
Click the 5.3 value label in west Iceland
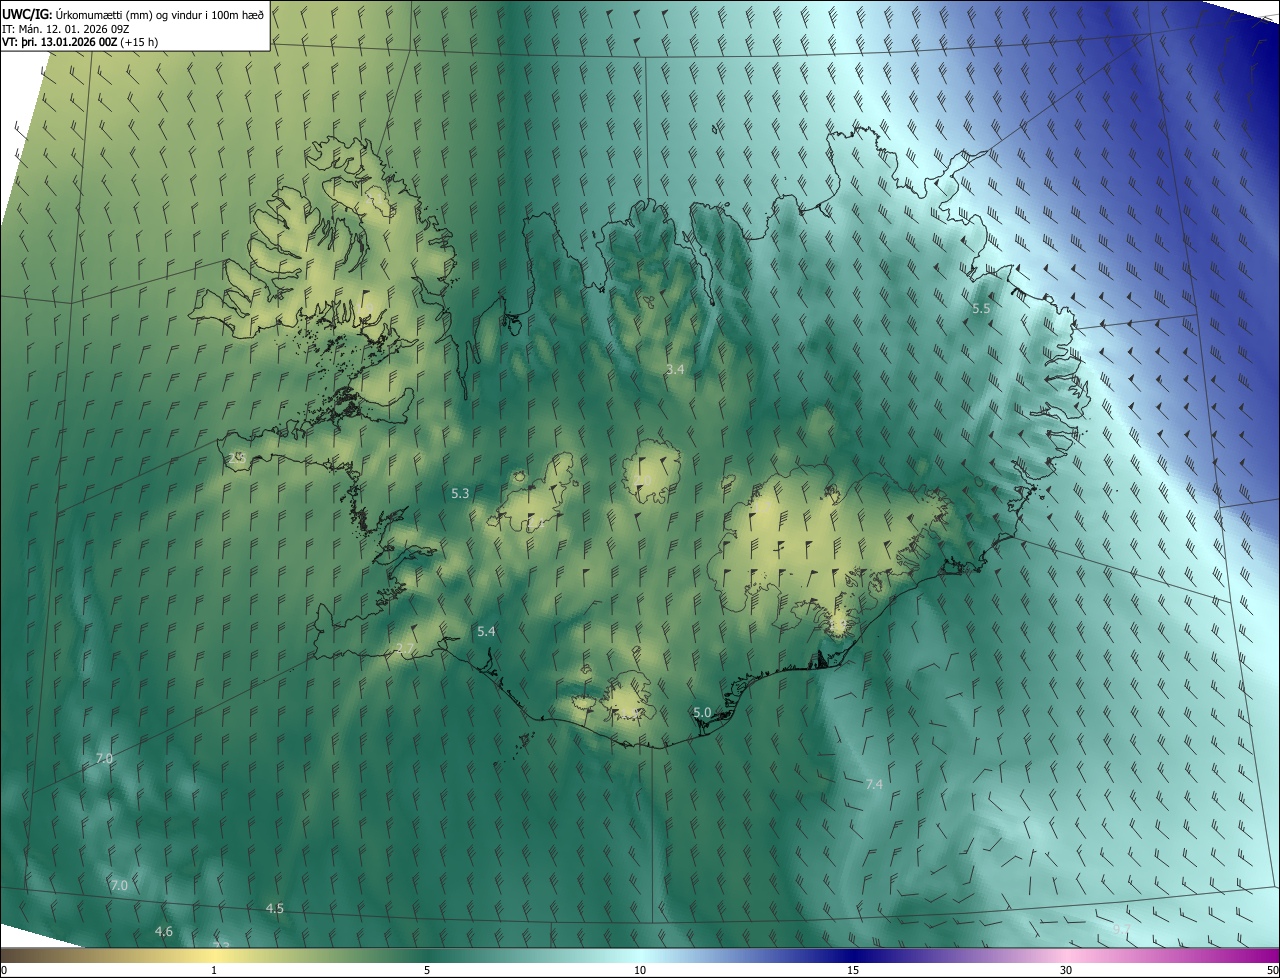tap(460, 493)
